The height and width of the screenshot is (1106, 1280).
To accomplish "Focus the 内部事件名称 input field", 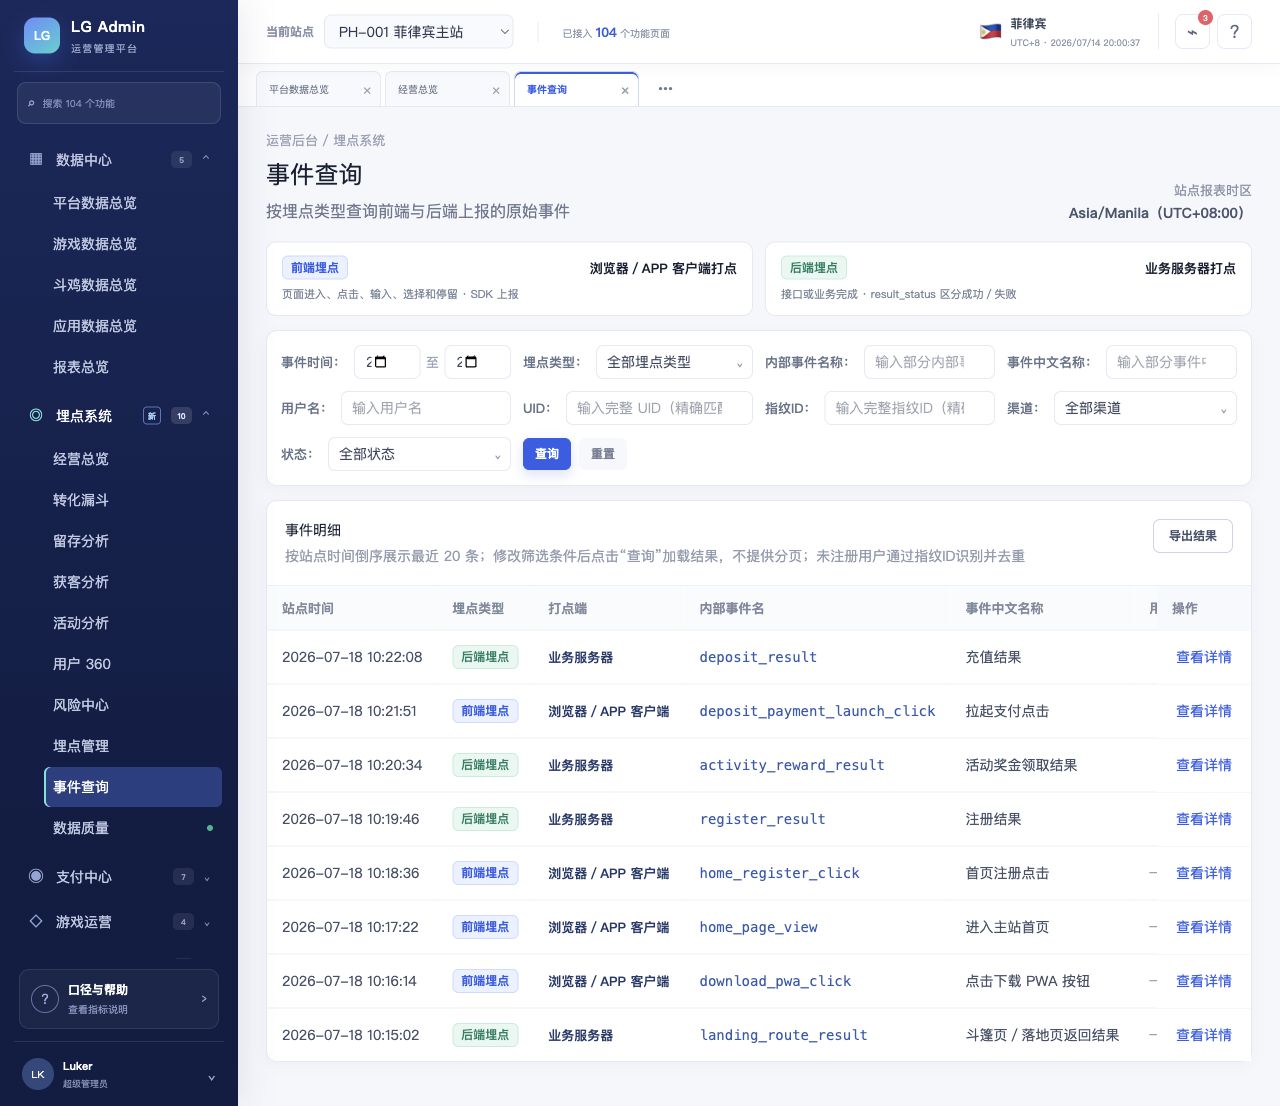I will tap(929, 362).
